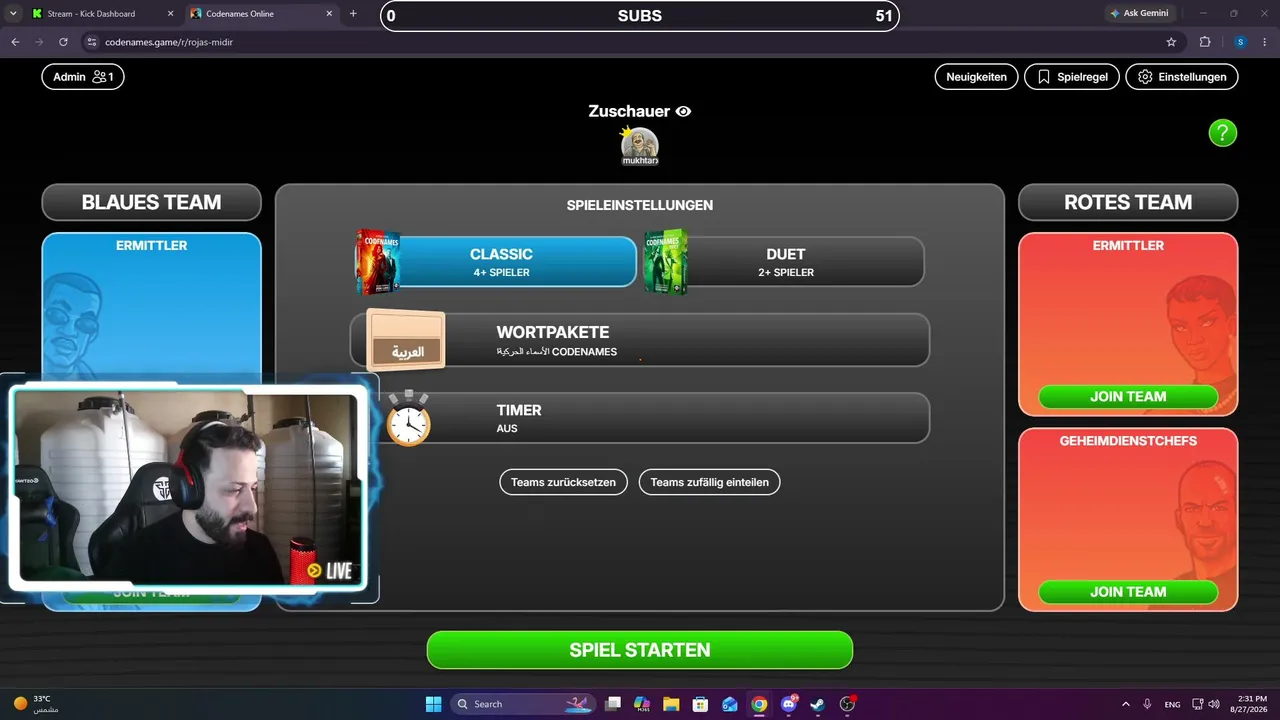1280x720 pixels.
Task: Open Task View from the taskbar
Action: click(614, 704)
